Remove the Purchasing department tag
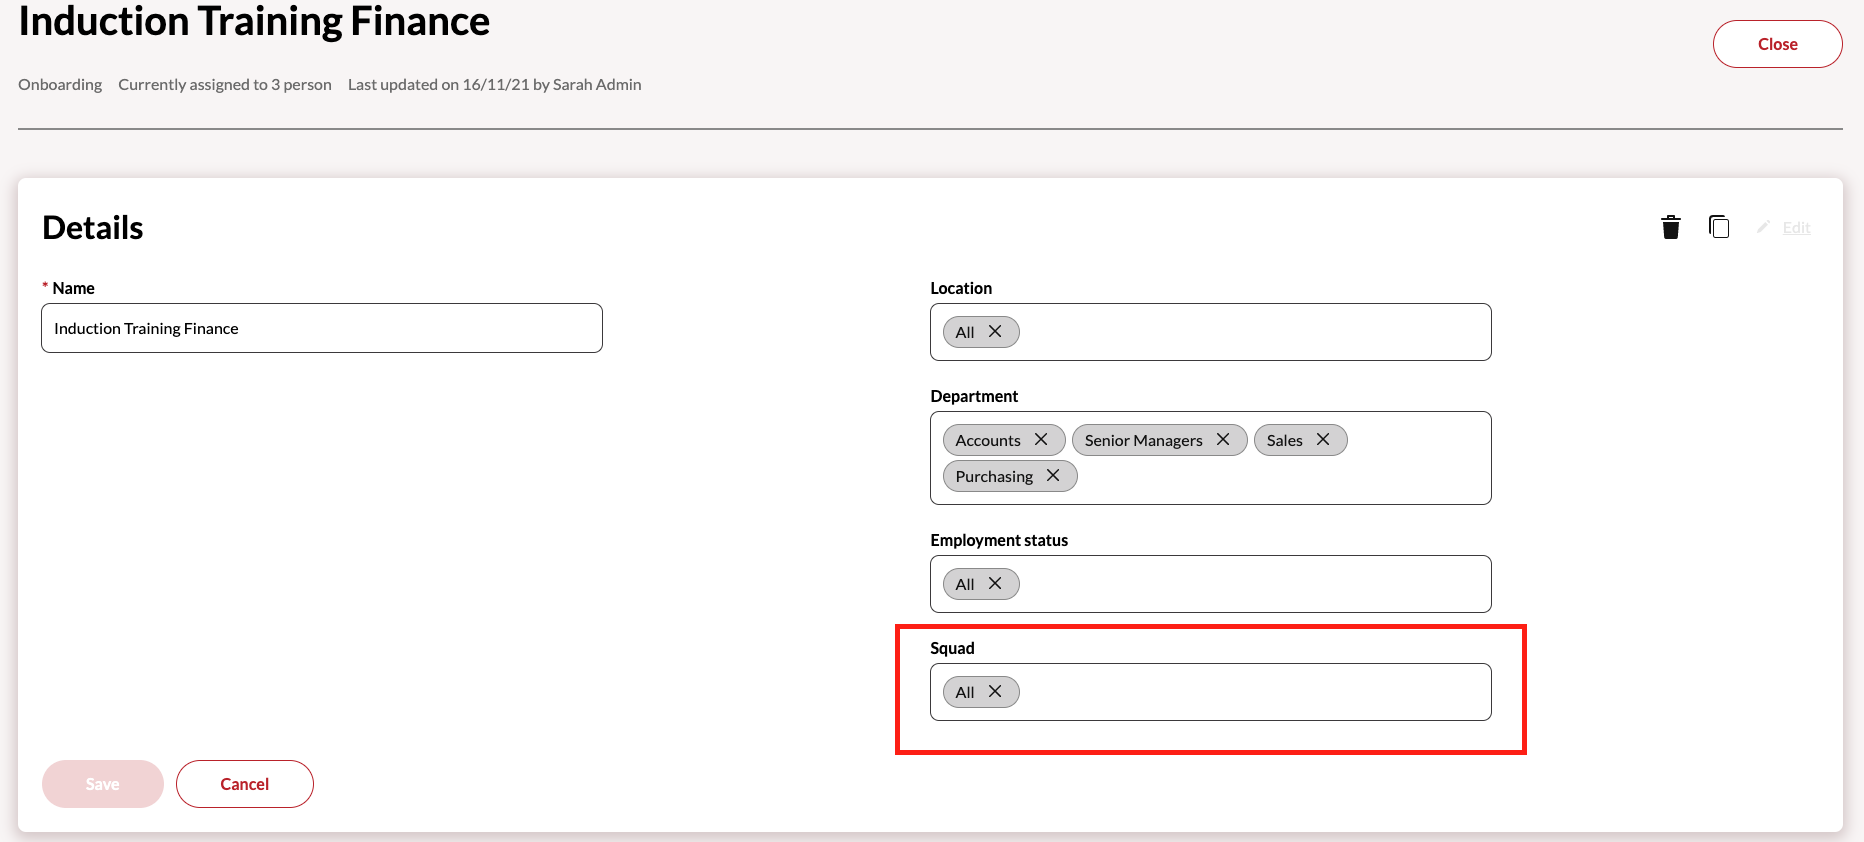Viewport: 1864px width, 842px height. coord(1053,476)
